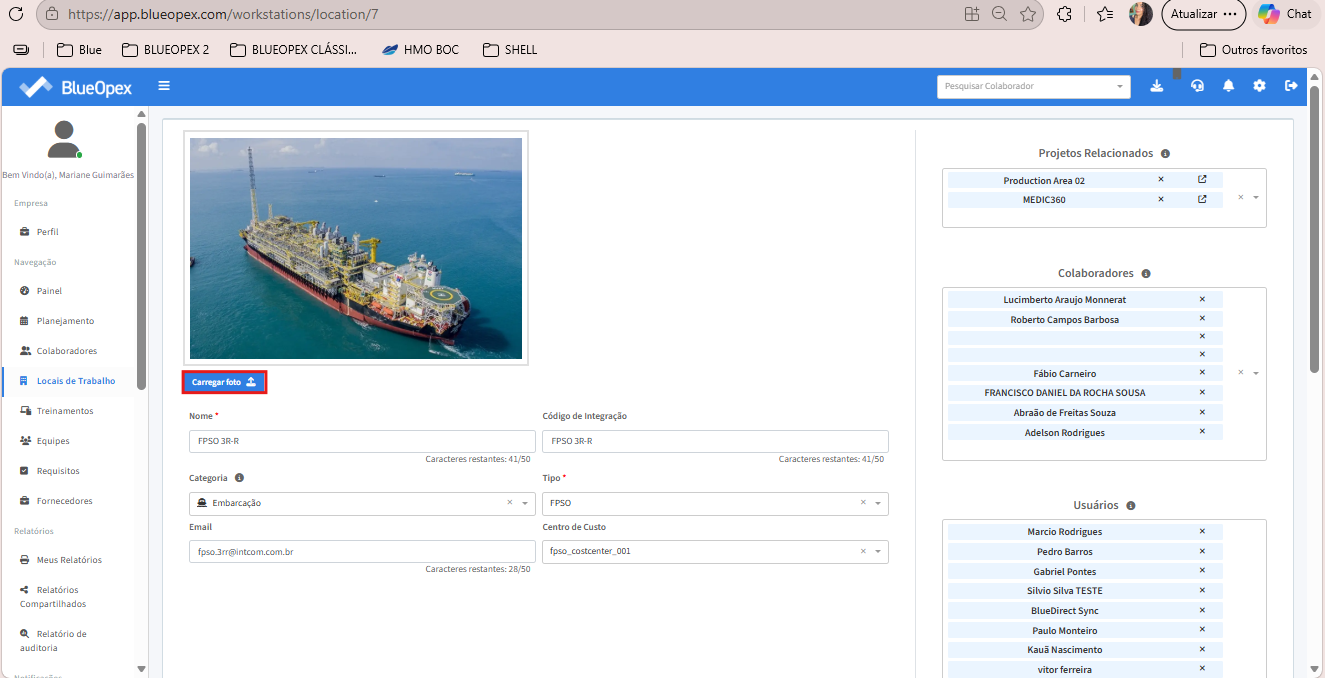1325x678 pixels.
Task: Clear Centro de Custo selection
Action: coord(863,551)
